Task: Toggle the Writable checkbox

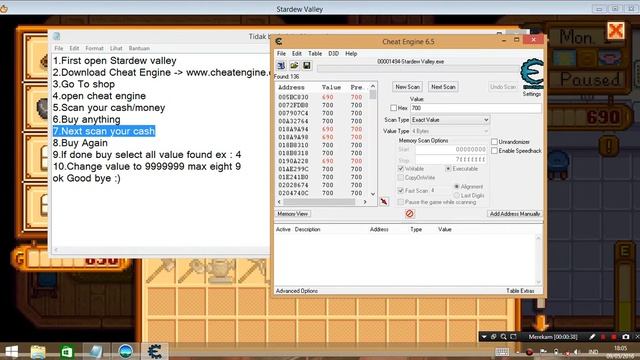Action: [x=401, y=169]
